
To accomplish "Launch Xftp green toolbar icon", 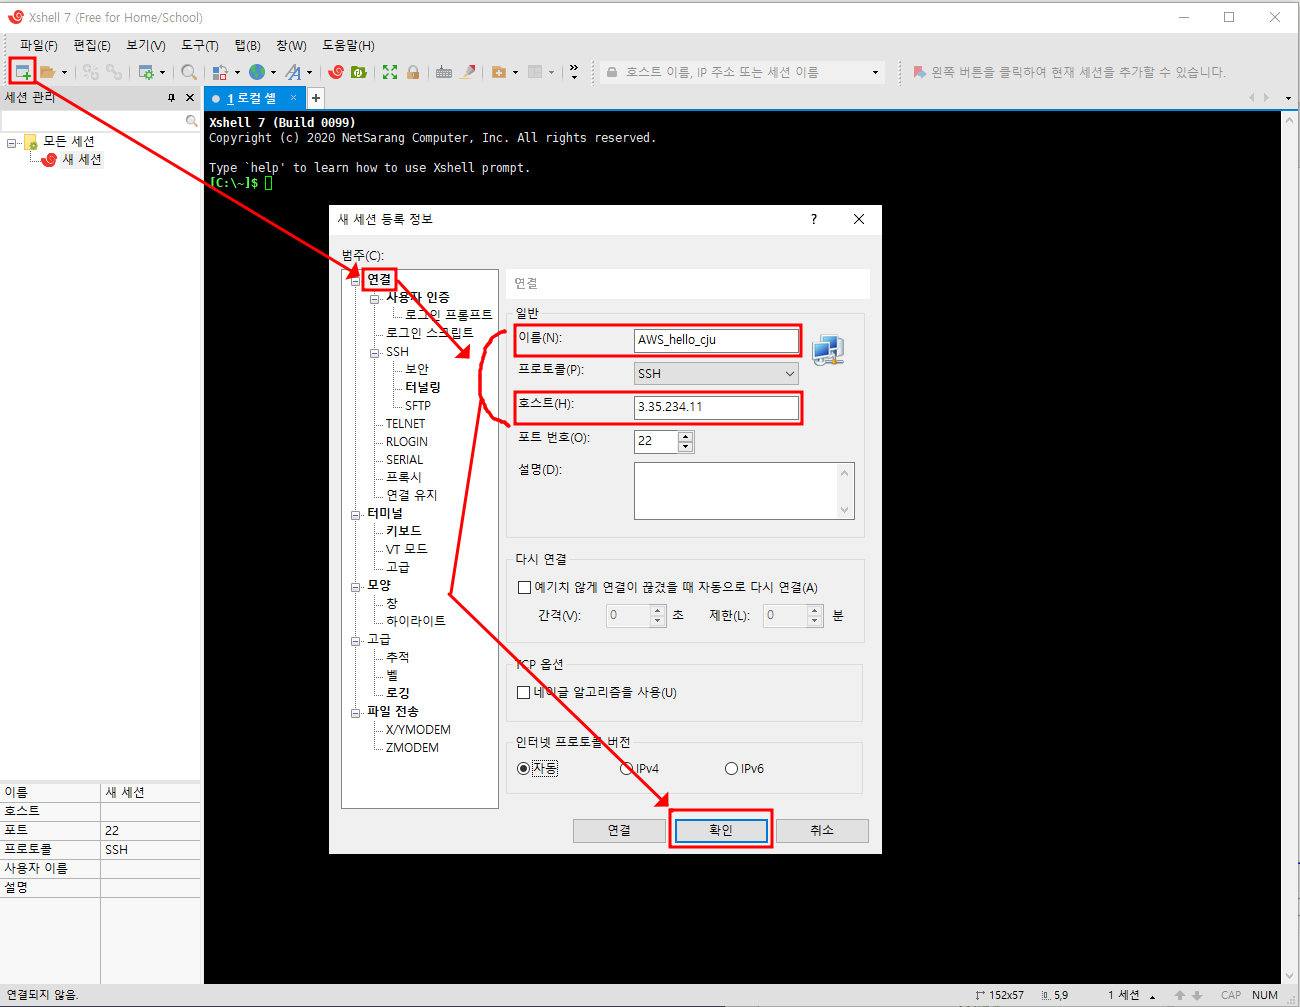I will (359, 72).
